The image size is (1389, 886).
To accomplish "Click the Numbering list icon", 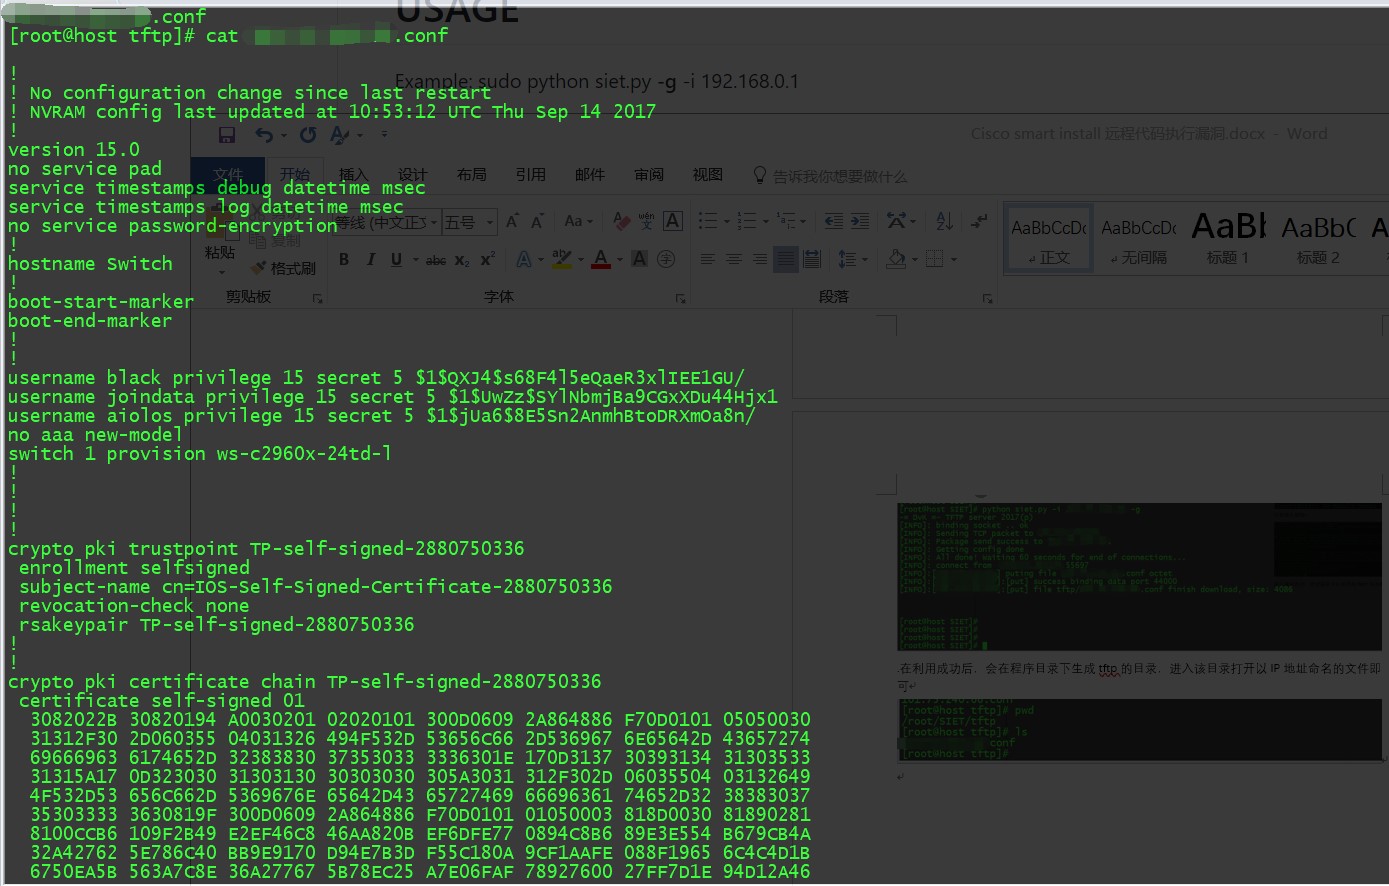I will tap(746, 221).
